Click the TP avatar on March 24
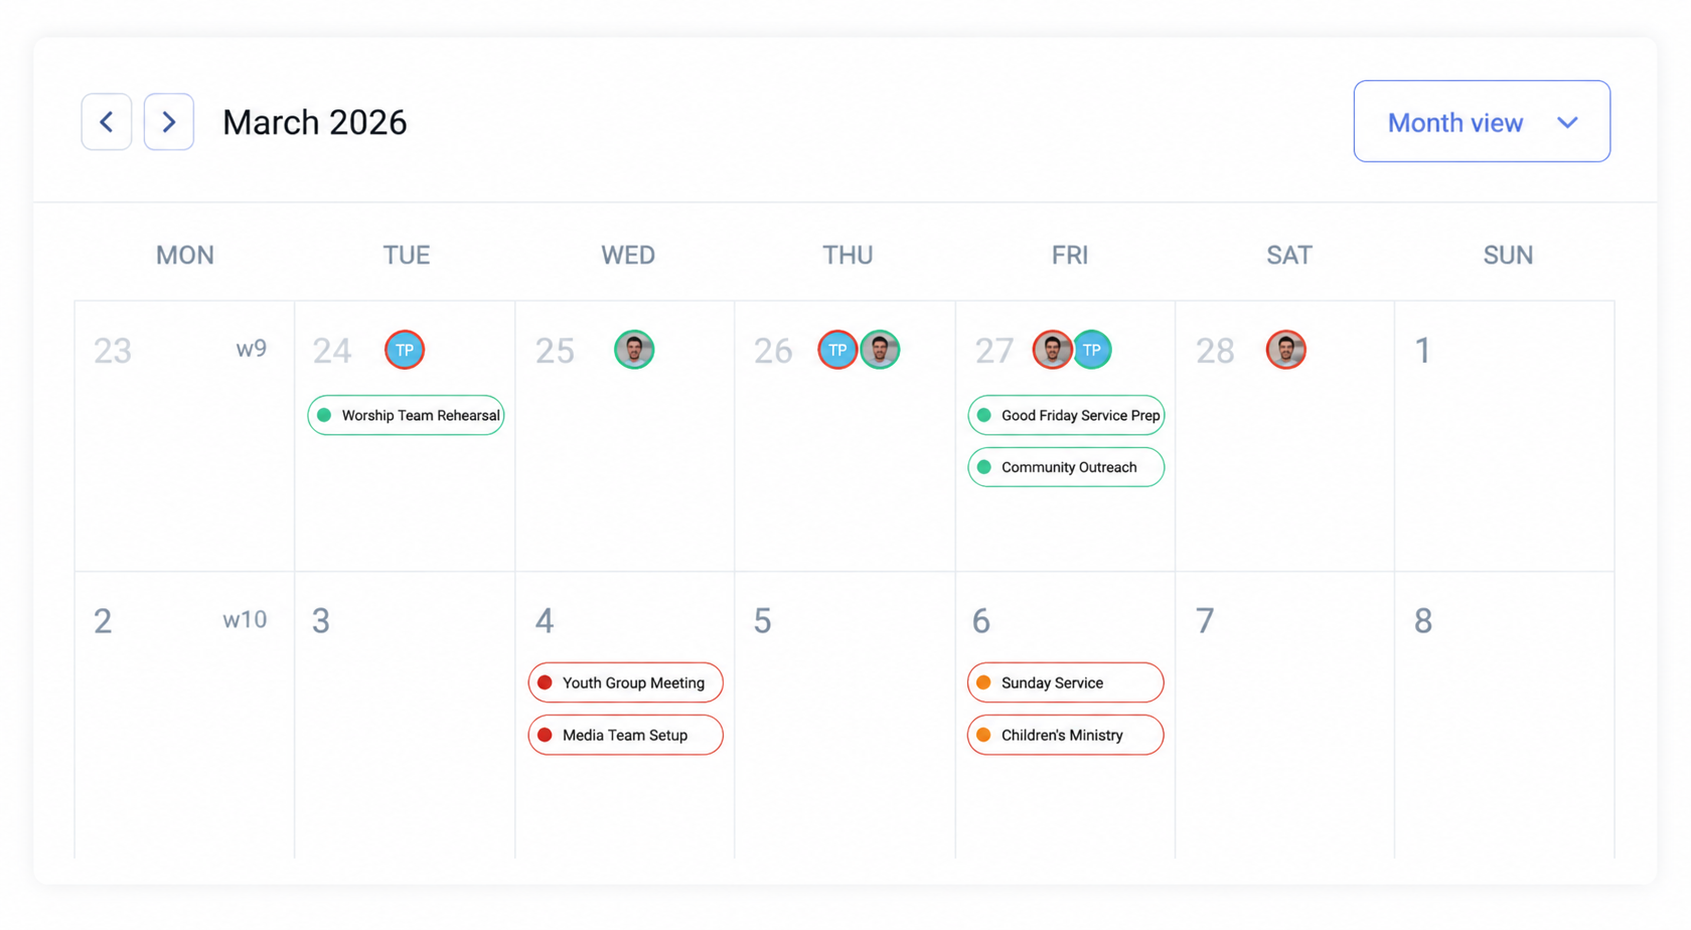This screenshot has width=1691, height=930. coord(404,349)
